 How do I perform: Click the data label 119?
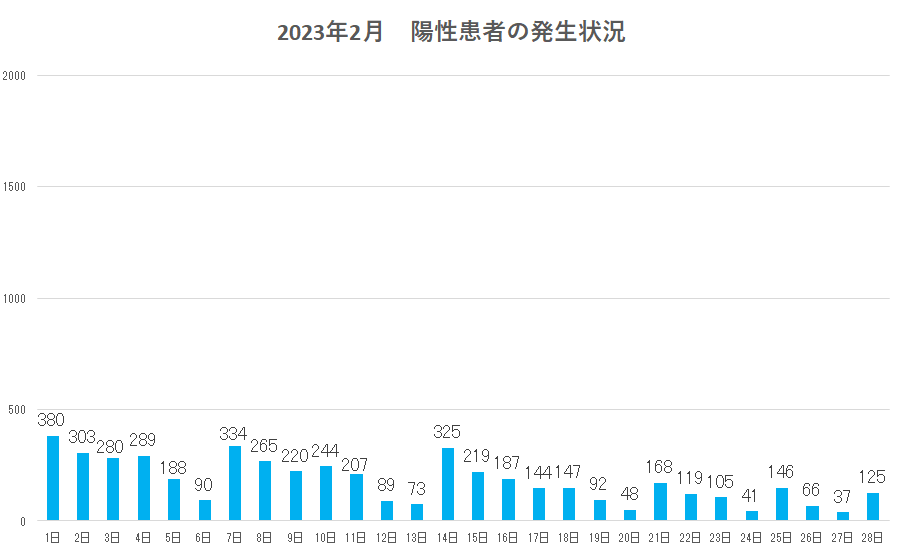pos(690,477)
